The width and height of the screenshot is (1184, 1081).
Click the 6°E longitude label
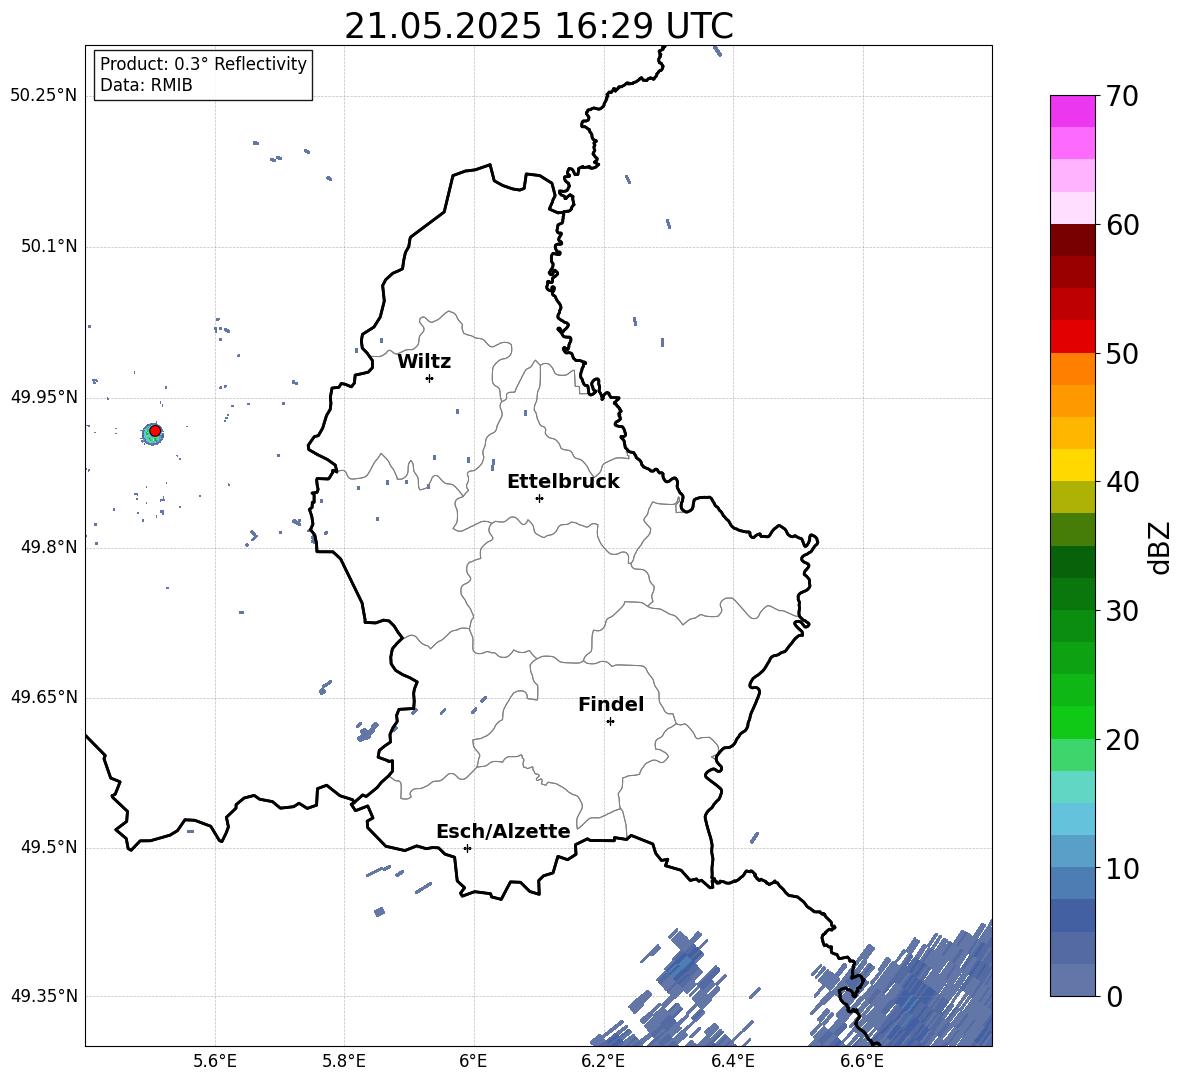pos(473,1061)
